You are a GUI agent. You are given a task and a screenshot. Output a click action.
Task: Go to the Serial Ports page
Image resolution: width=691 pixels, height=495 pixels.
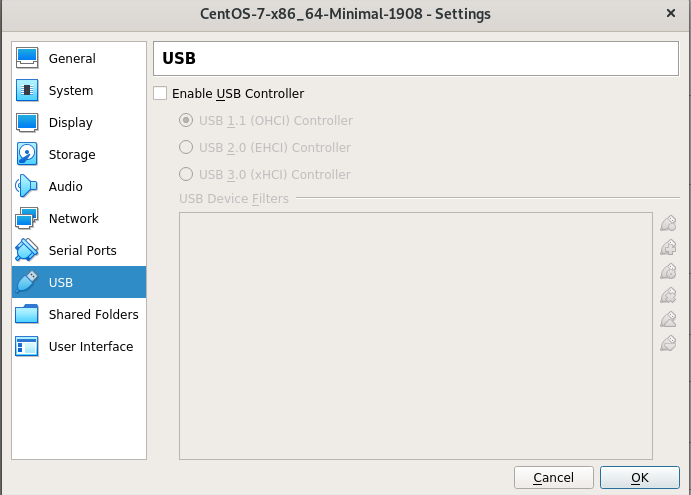[x=79, y=250]
